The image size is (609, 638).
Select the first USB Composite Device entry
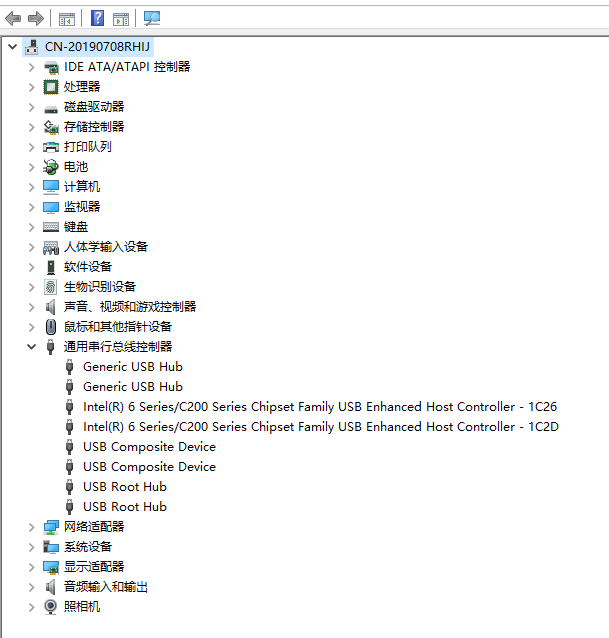coord(149,447)
